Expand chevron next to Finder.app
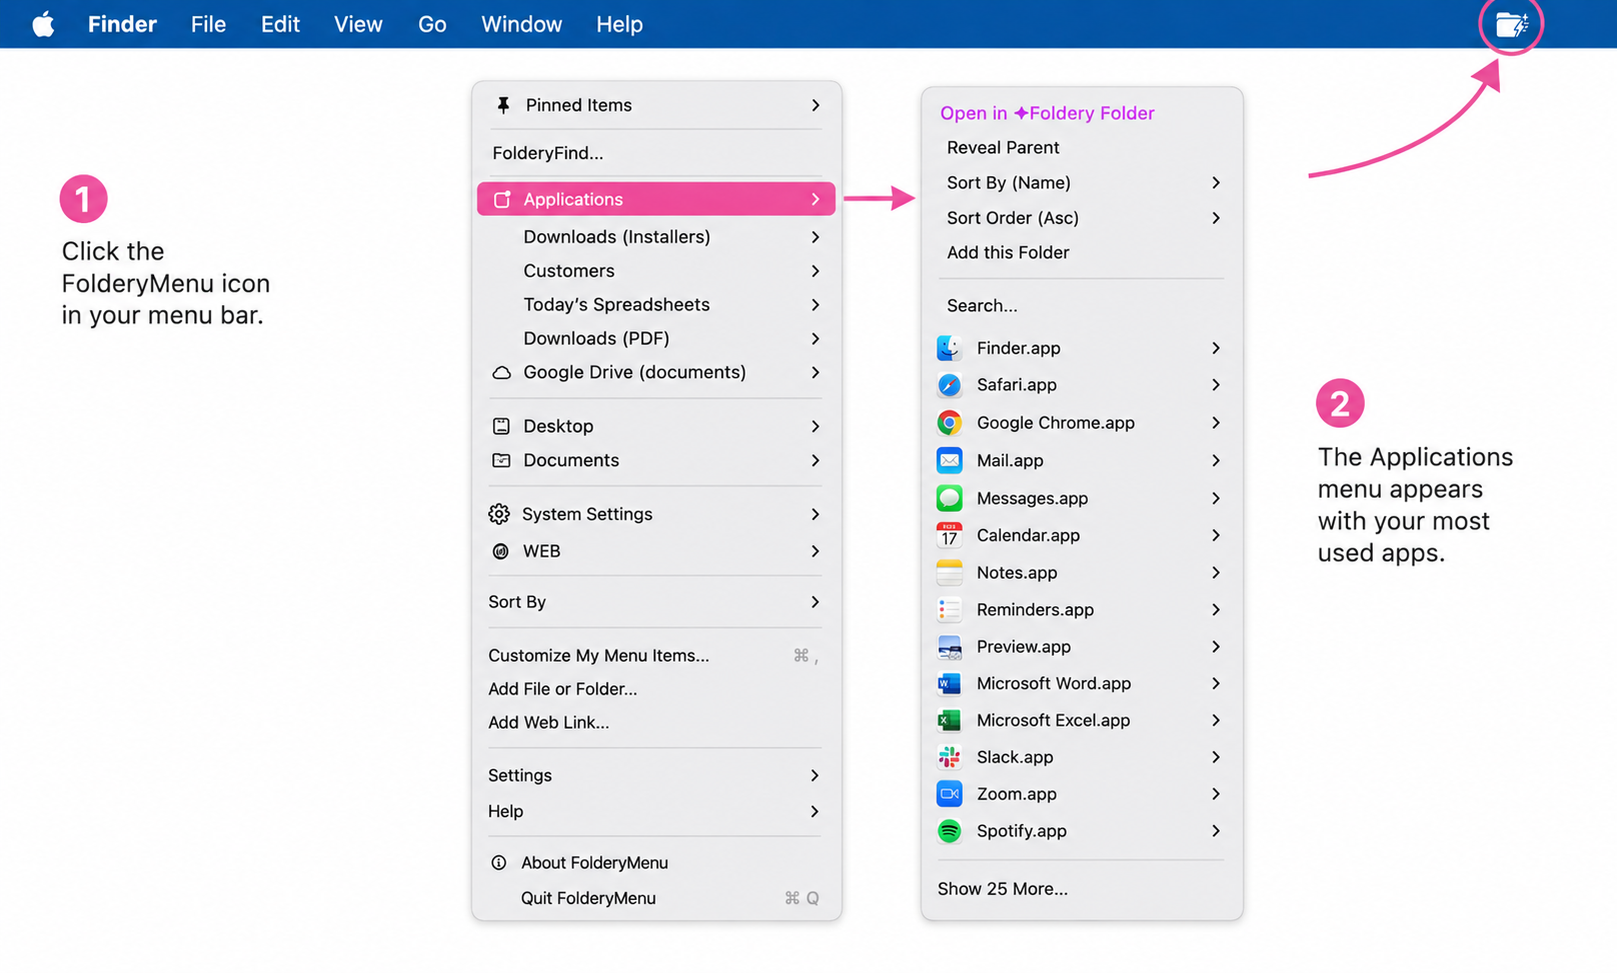The image size is (1617, 973). (1215, 348)
